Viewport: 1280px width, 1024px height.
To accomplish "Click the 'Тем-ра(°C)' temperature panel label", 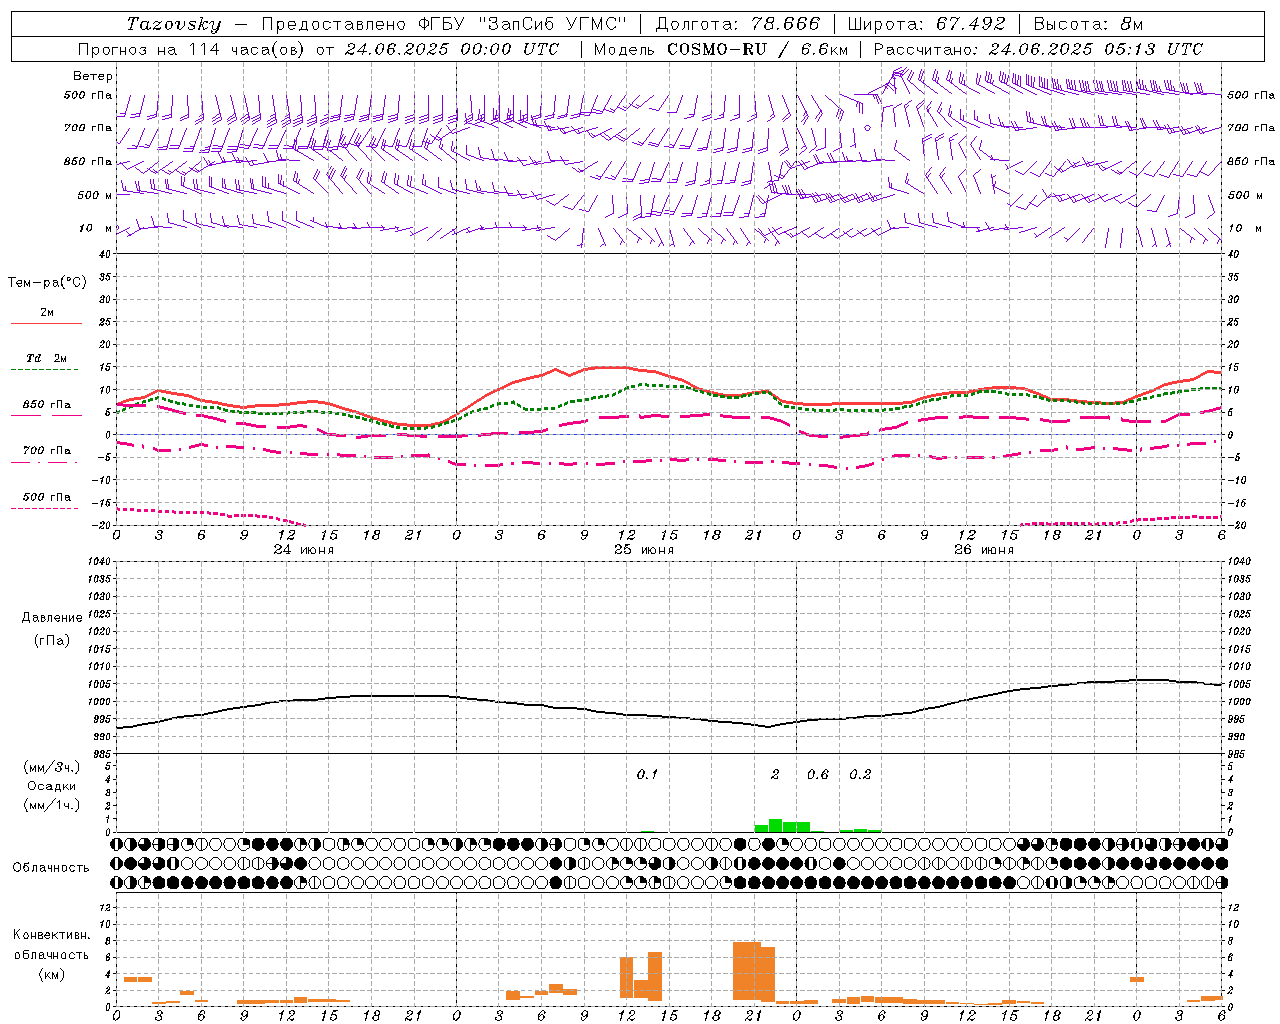I will [x=47, y=283].
